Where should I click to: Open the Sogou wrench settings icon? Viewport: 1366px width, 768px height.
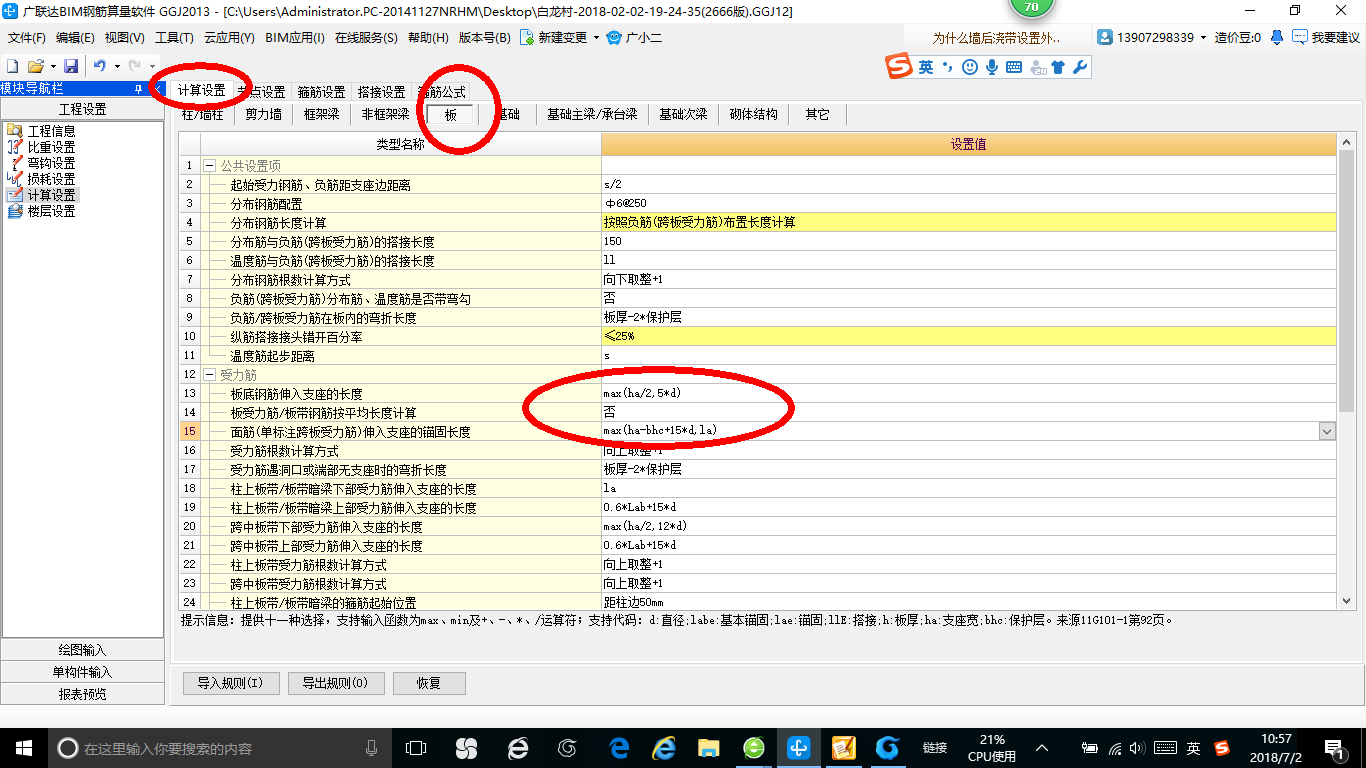(1080, 67)
